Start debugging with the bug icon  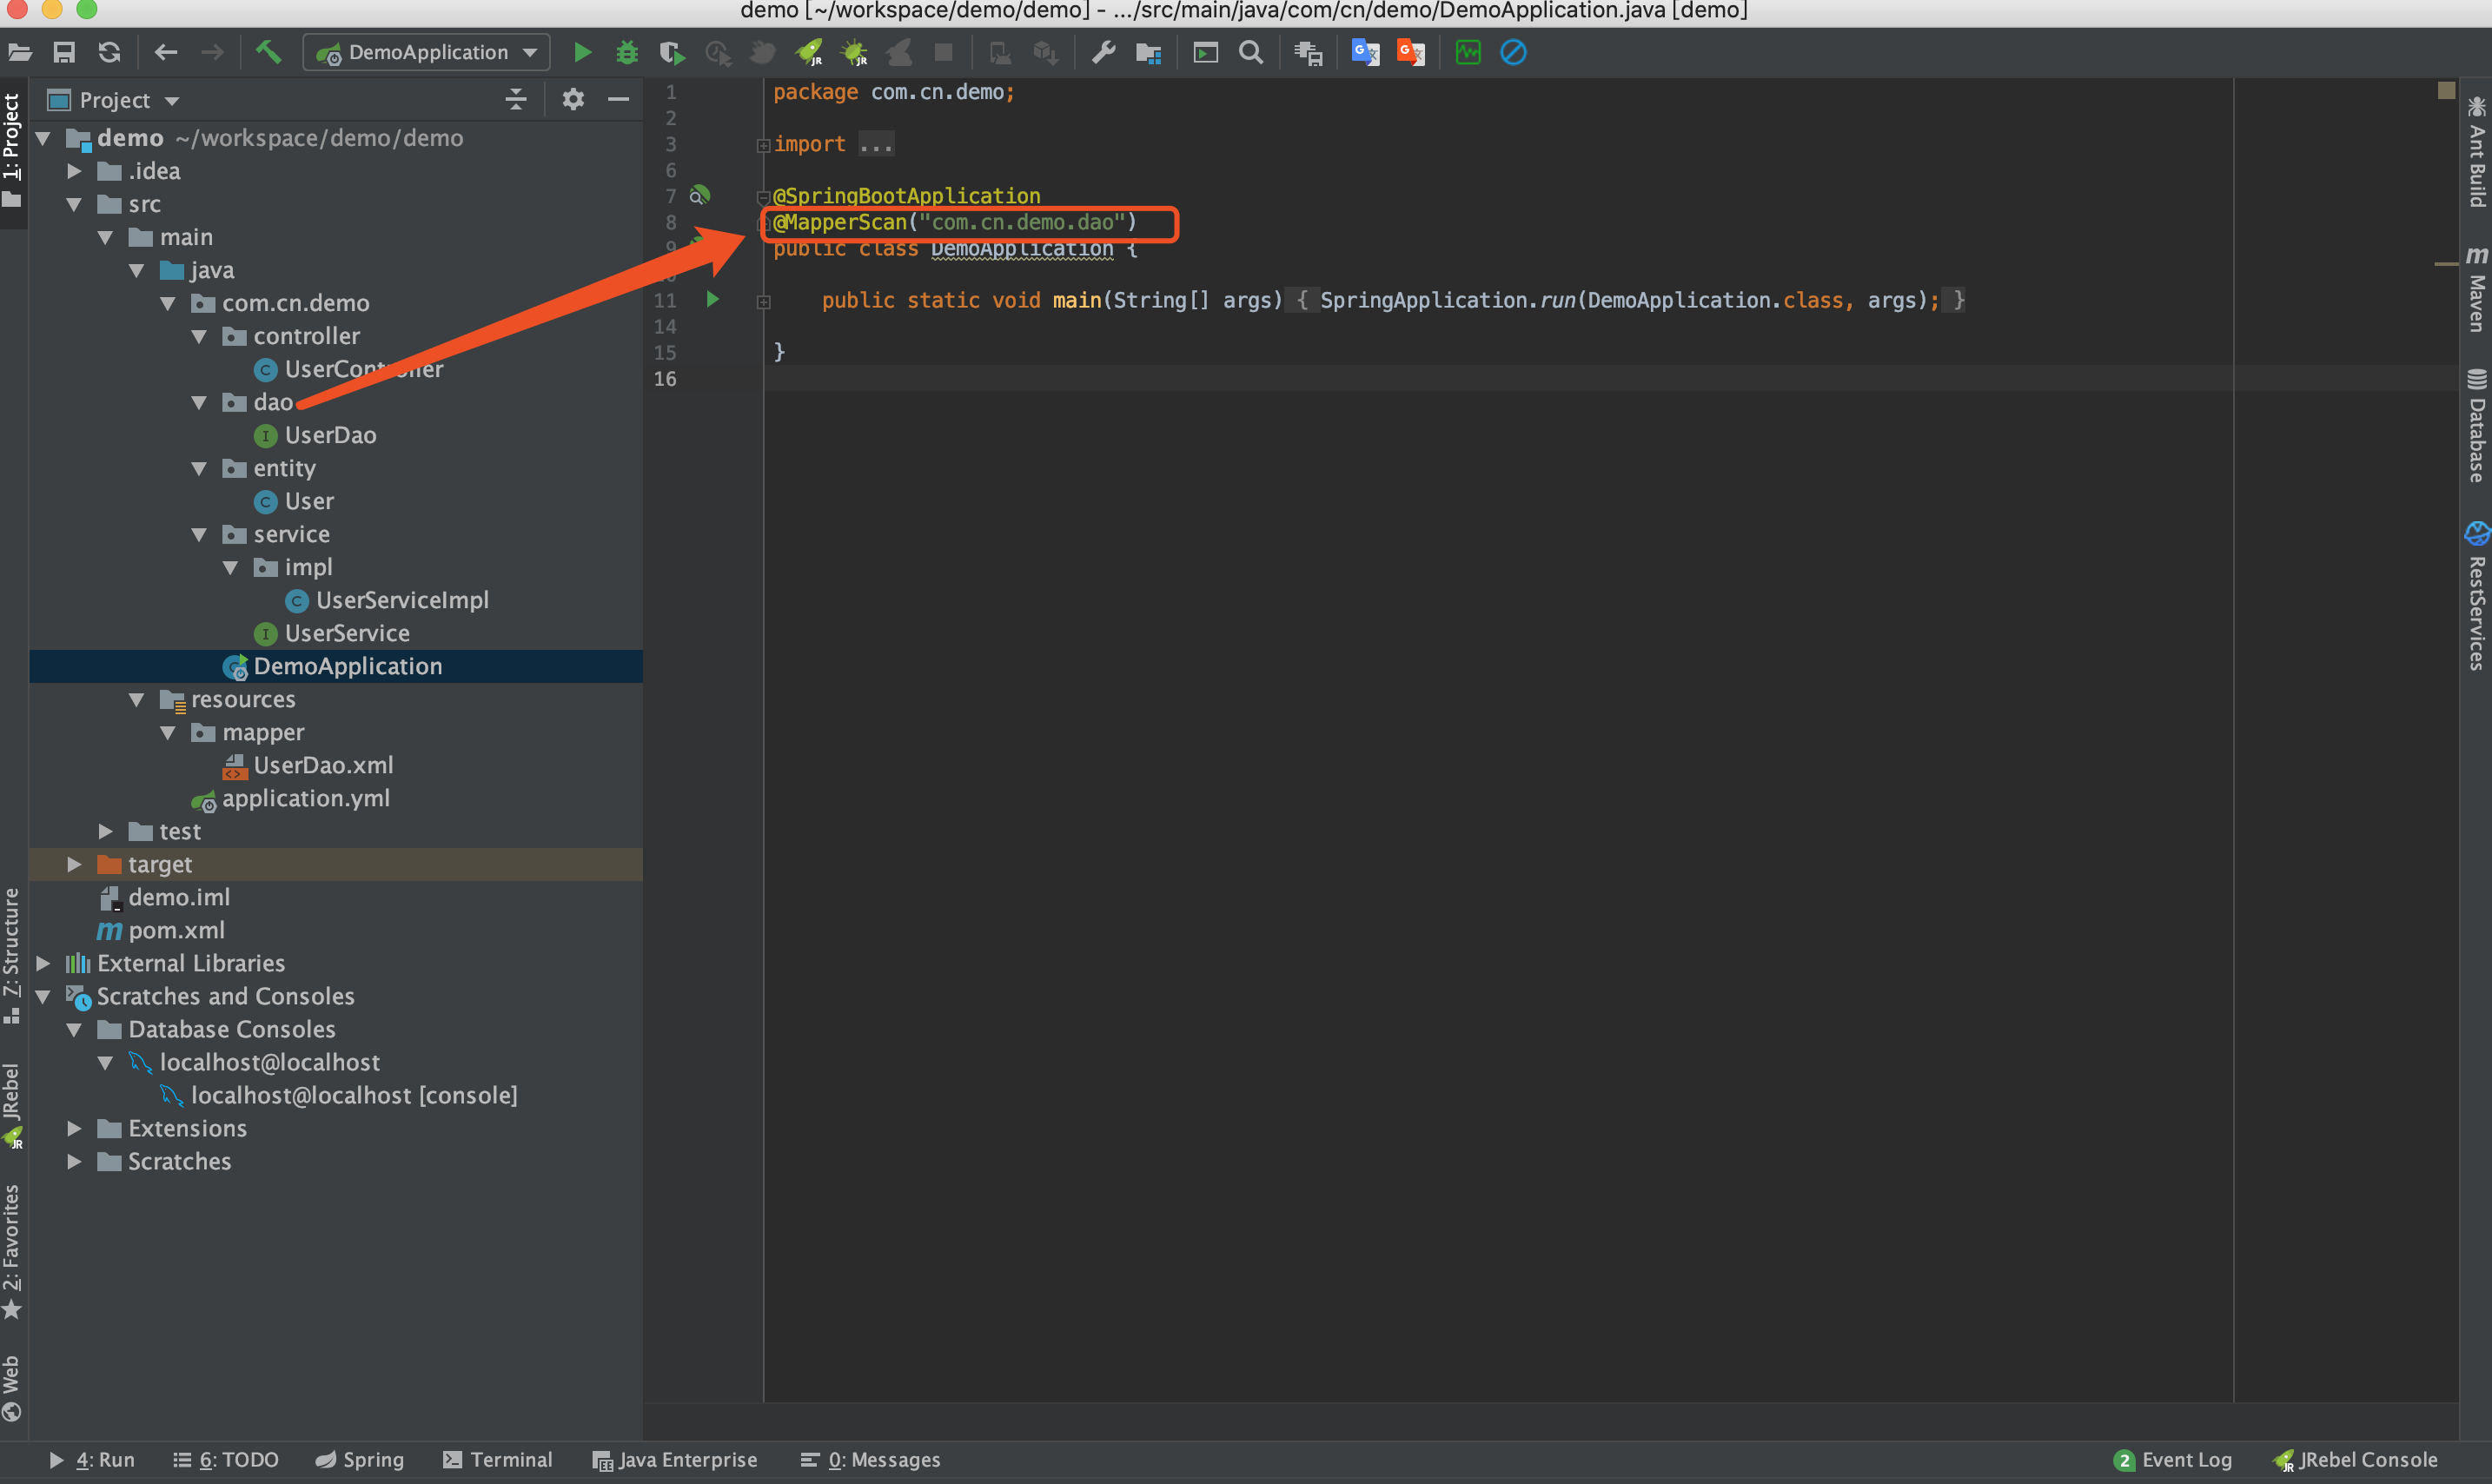[627, 52]
